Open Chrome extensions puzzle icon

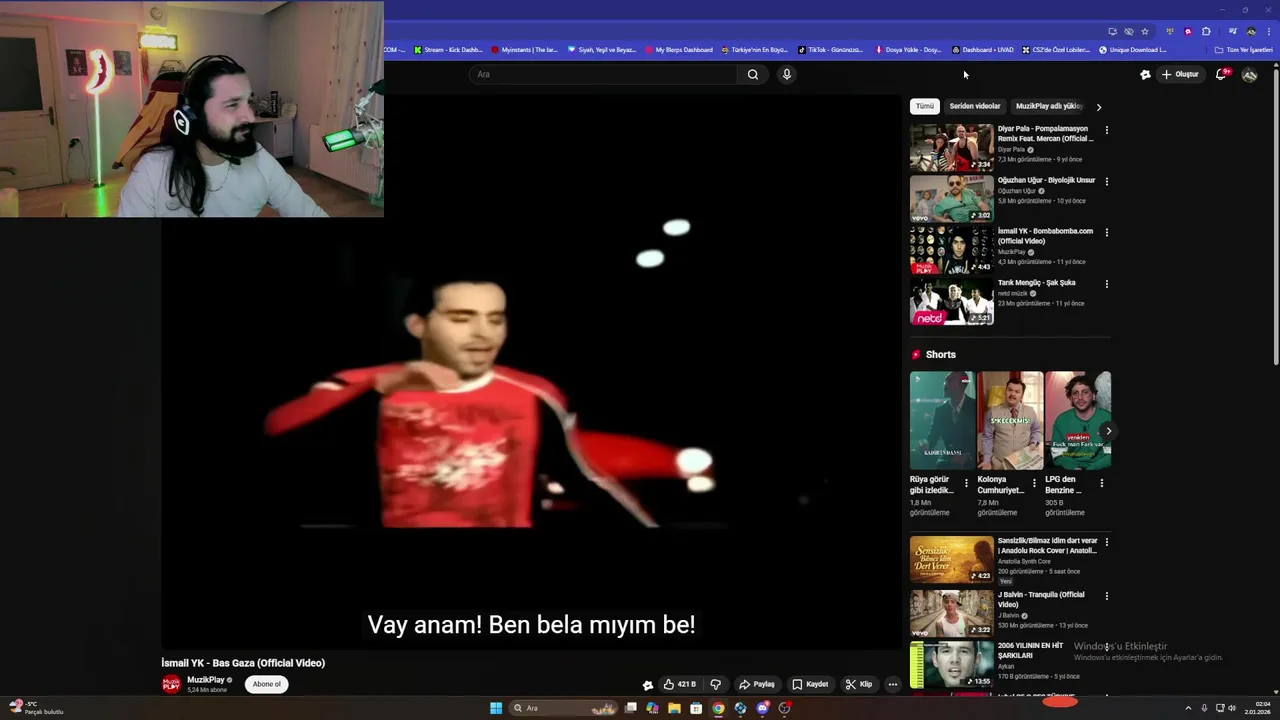1206,31
